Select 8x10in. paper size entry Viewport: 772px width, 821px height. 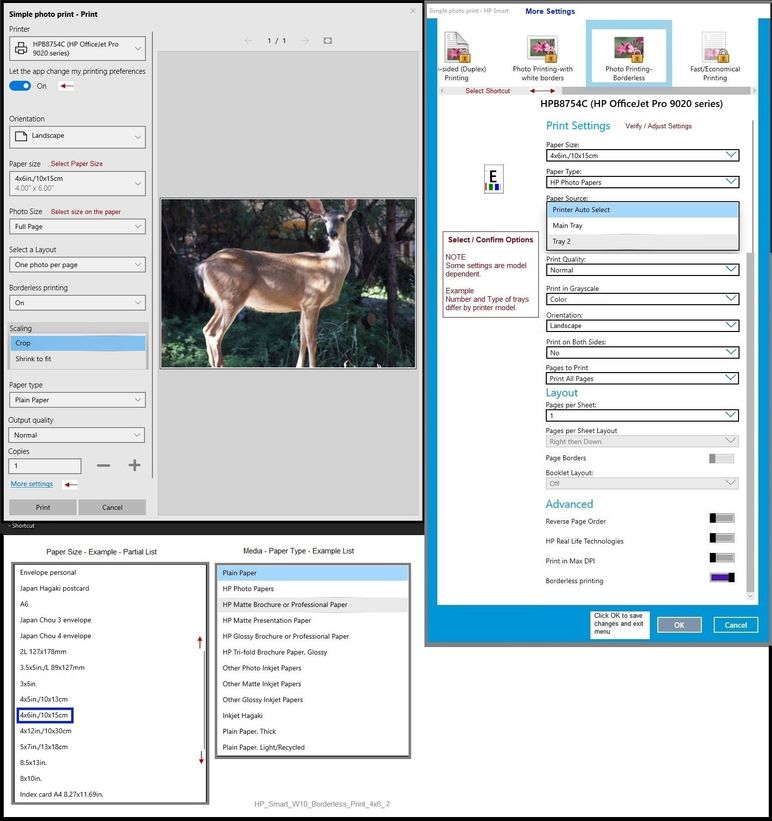point(30,779)
